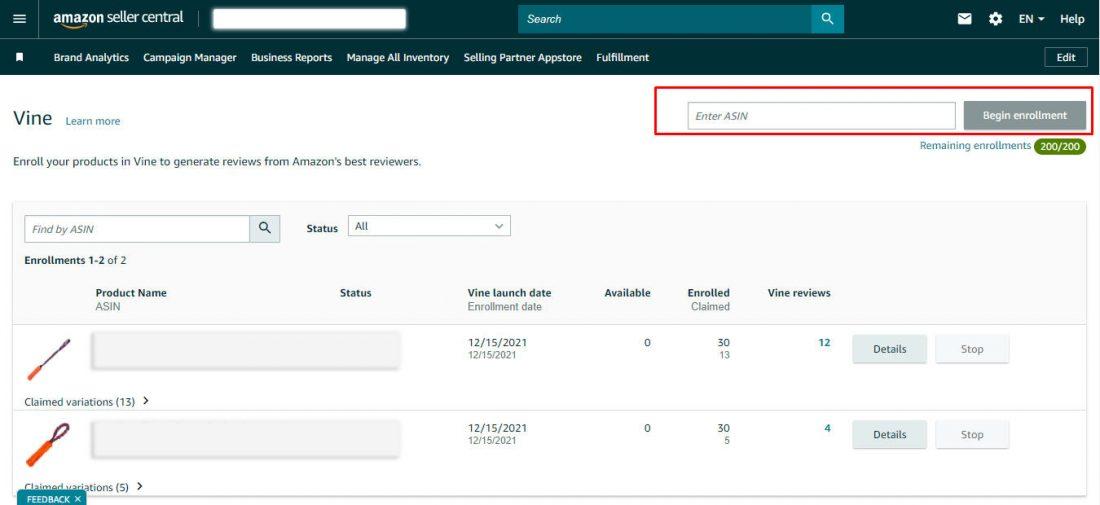This screenshot has width=1100, height=505.
Task: Click the second product thumbnail image
Action: [48, 446]
